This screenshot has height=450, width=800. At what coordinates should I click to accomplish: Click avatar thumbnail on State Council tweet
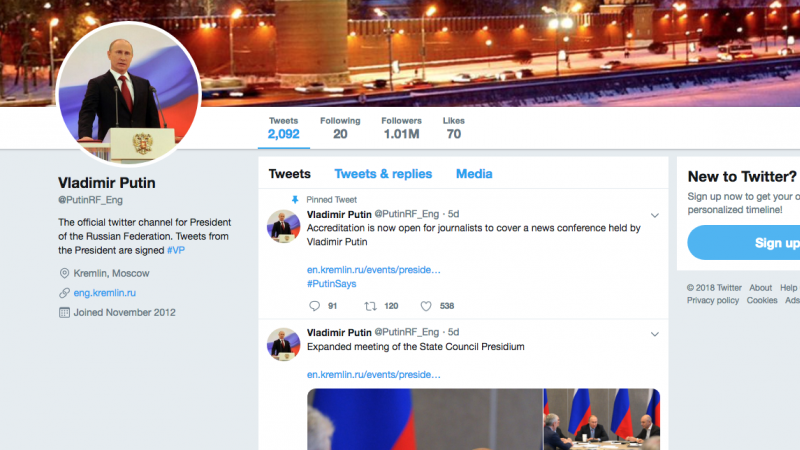283,344
